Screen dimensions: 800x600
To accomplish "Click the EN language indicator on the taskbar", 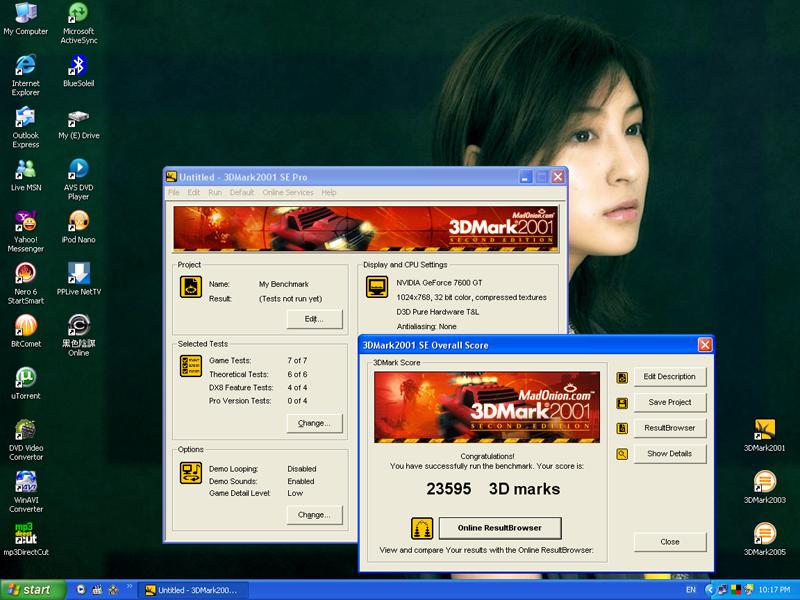I will coord(691,590).
